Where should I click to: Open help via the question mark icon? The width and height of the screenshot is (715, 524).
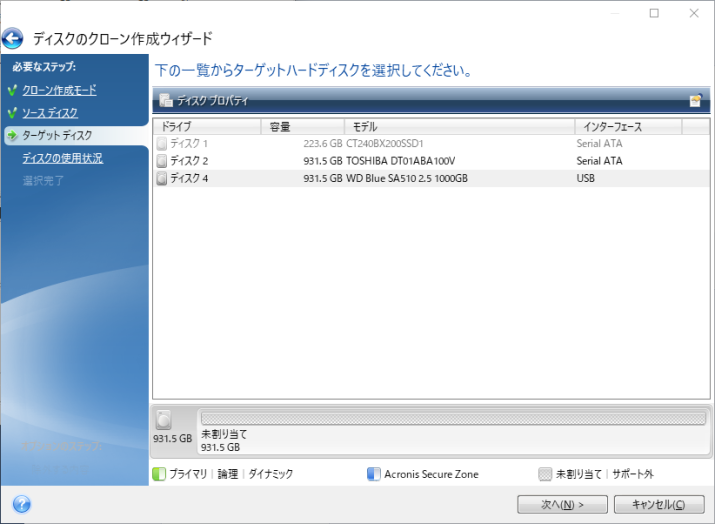(x=21, y=504)
